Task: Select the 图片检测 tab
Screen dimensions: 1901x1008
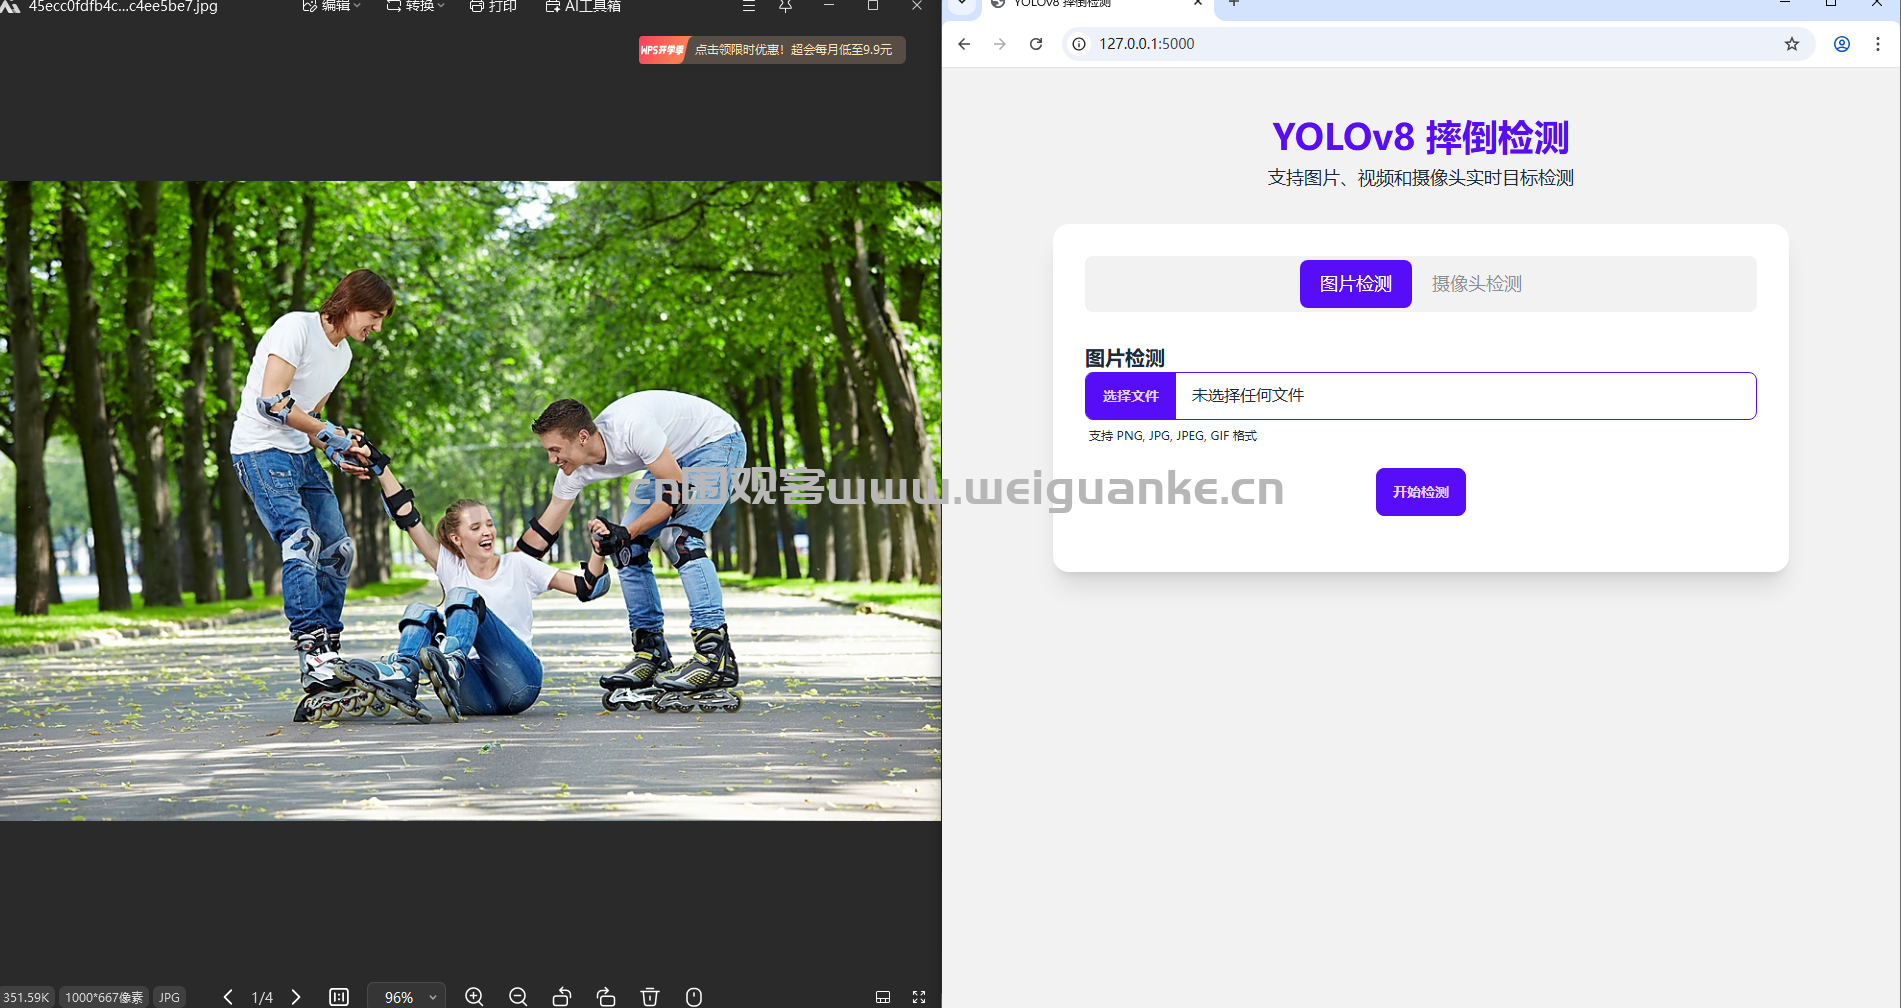Action: pos(1355,284)
